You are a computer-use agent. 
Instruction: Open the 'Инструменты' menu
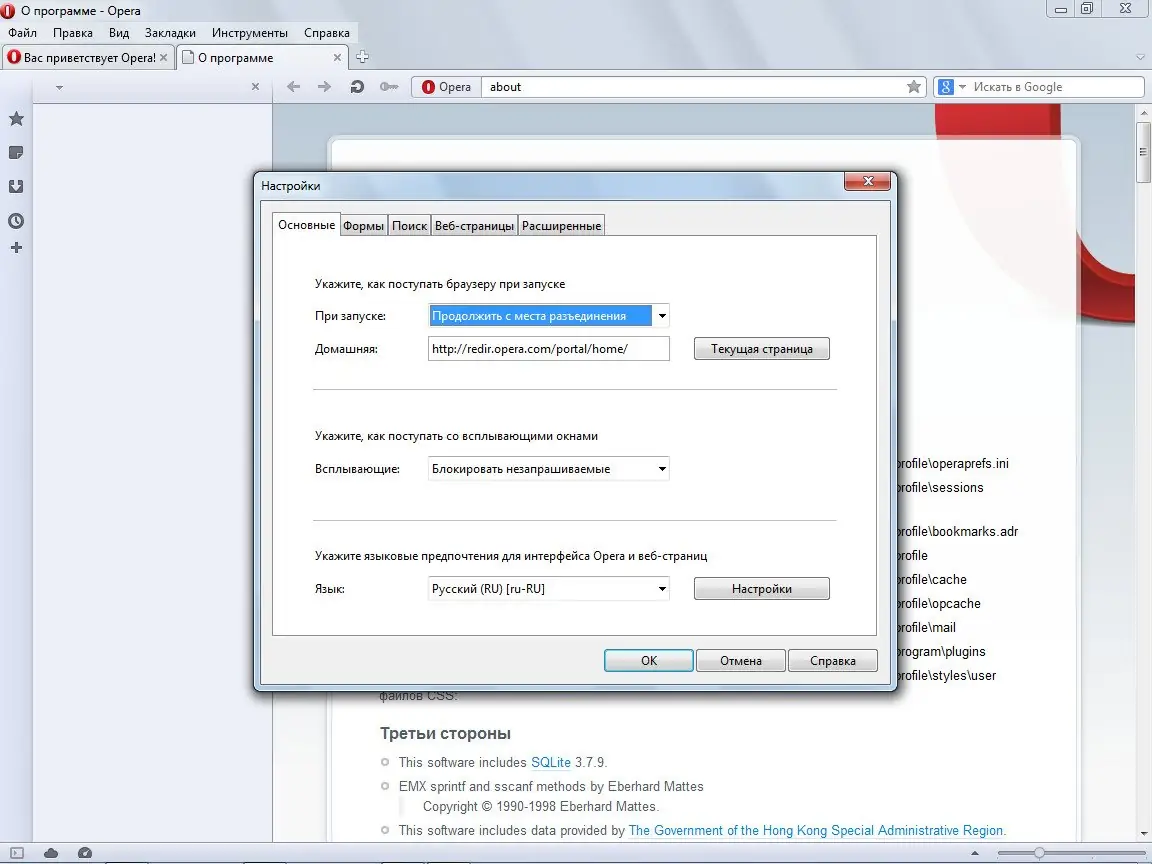(x=250, y=33)
